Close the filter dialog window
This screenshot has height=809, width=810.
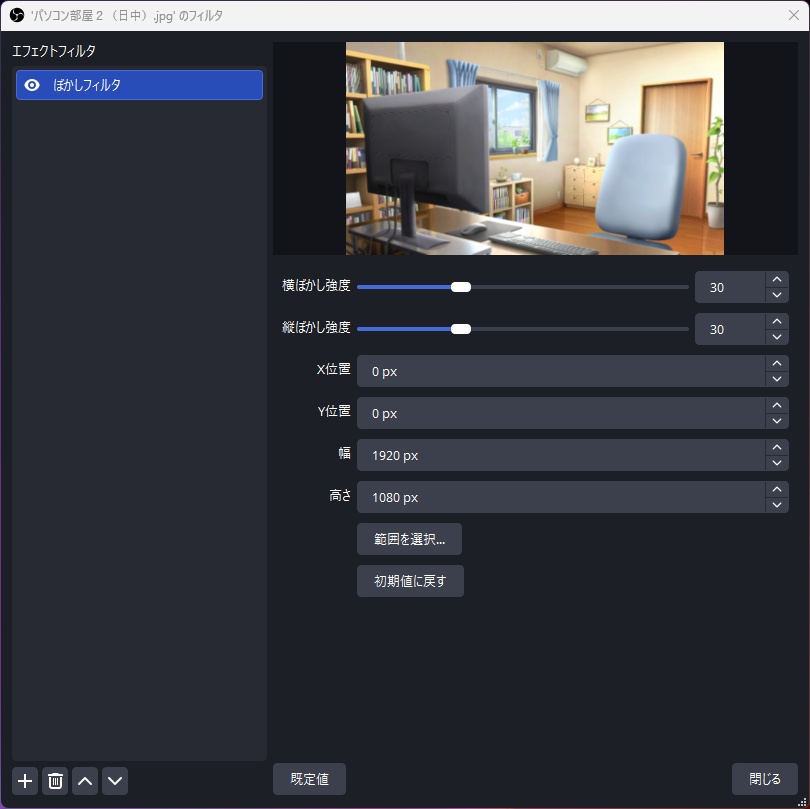pos(794,15)
